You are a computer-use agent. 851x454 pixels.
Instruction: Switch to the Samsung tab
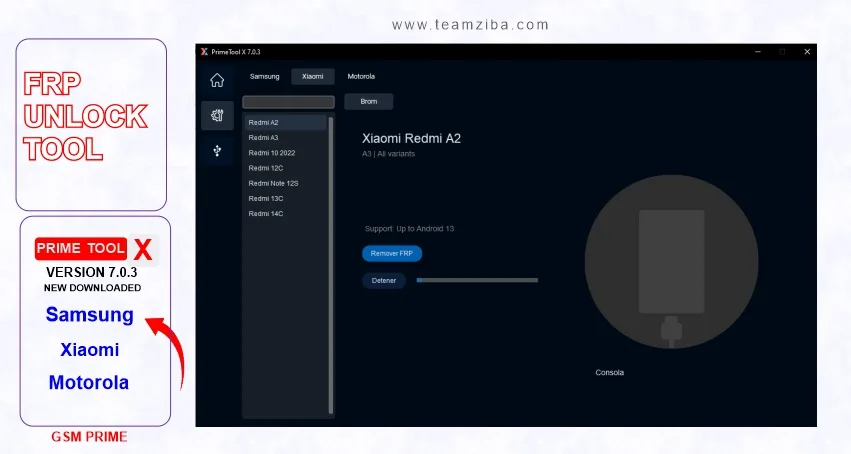(264, 76)
